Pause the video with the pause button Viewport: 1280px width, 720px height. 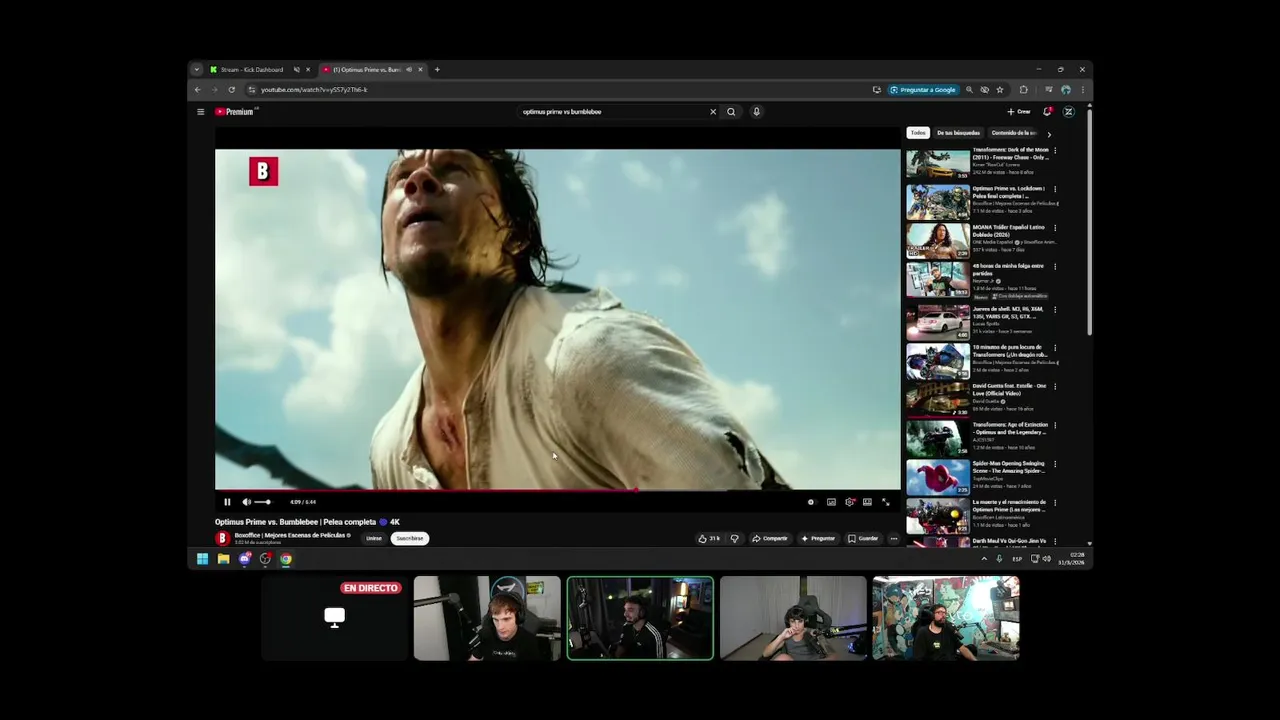point(227,502)
